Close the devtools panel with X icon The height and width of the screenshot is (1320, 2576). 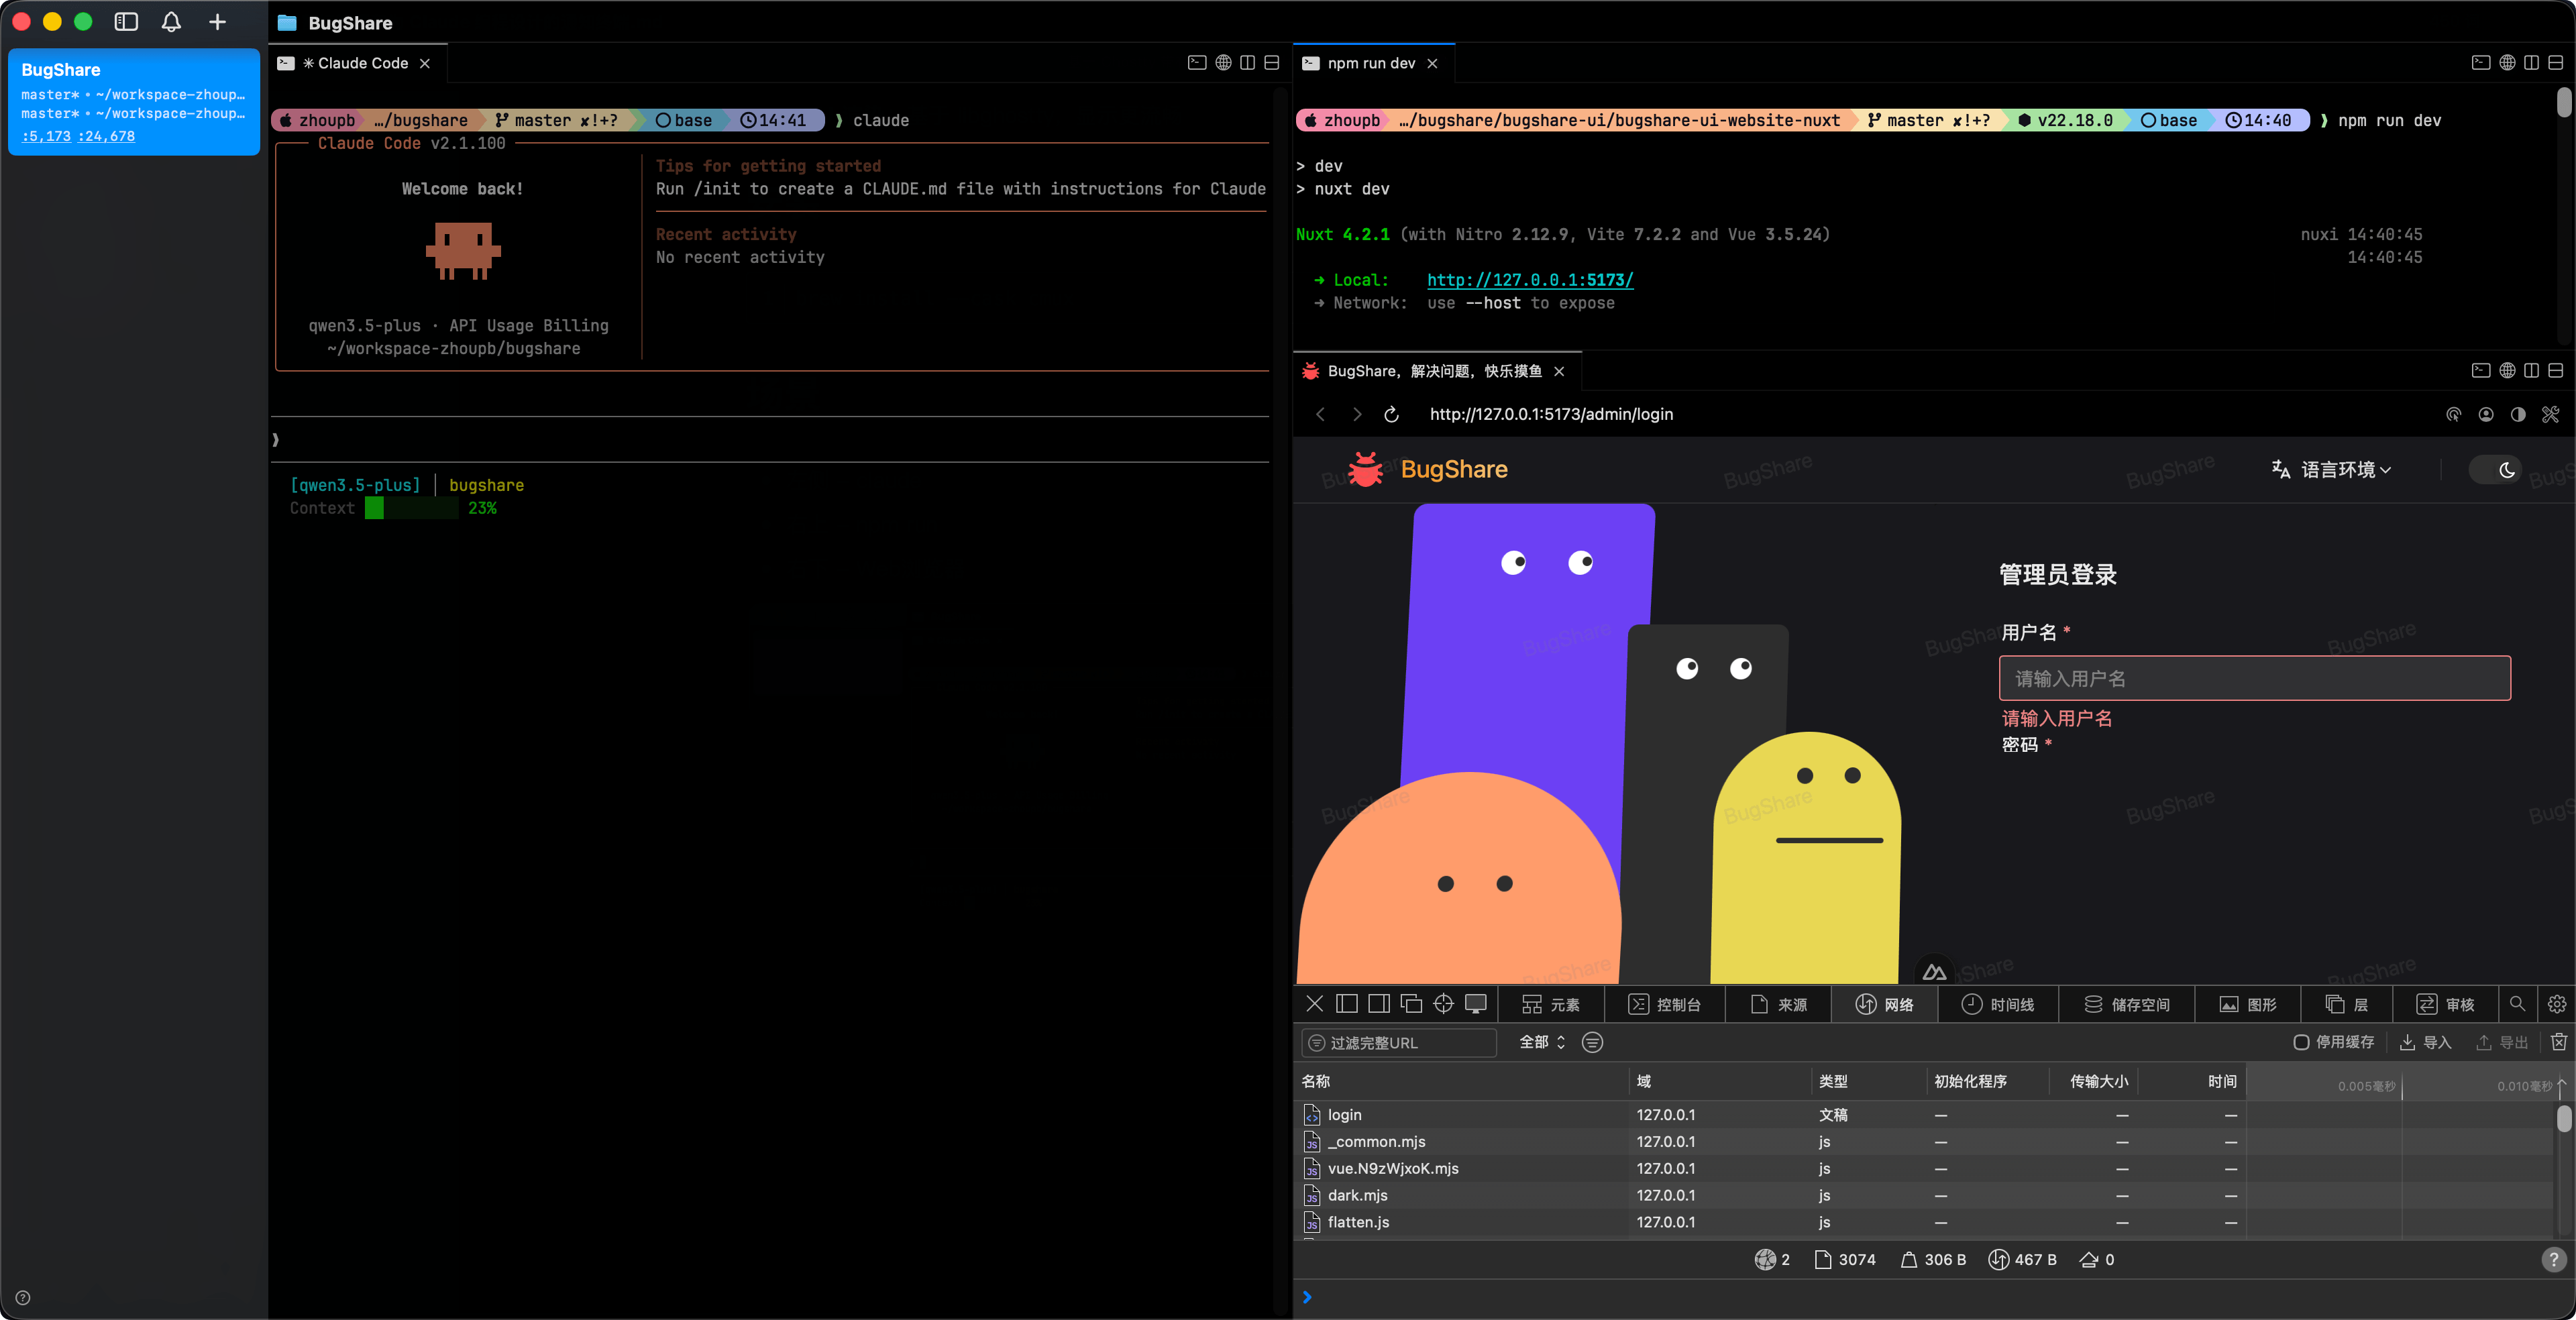coord(1314,1004)
